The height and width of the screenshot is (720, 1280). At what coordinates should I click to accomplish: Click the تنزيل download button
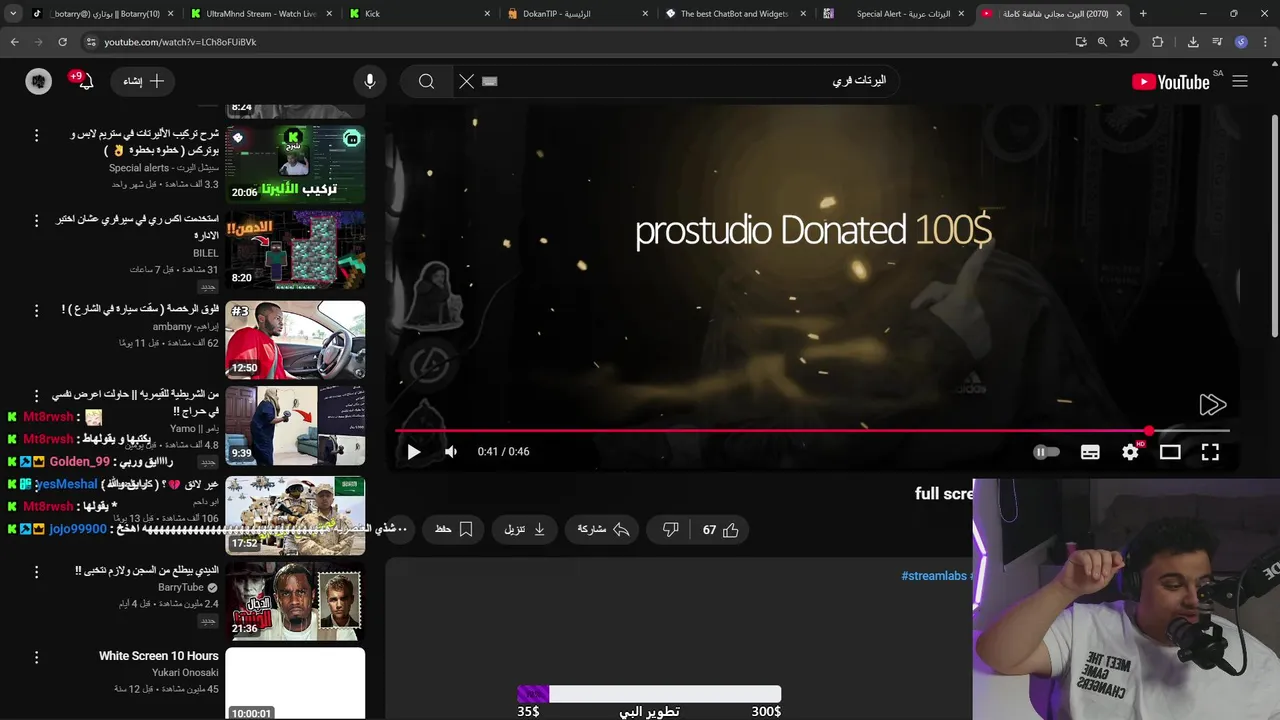pyautogui.click(x=524, y=529)
